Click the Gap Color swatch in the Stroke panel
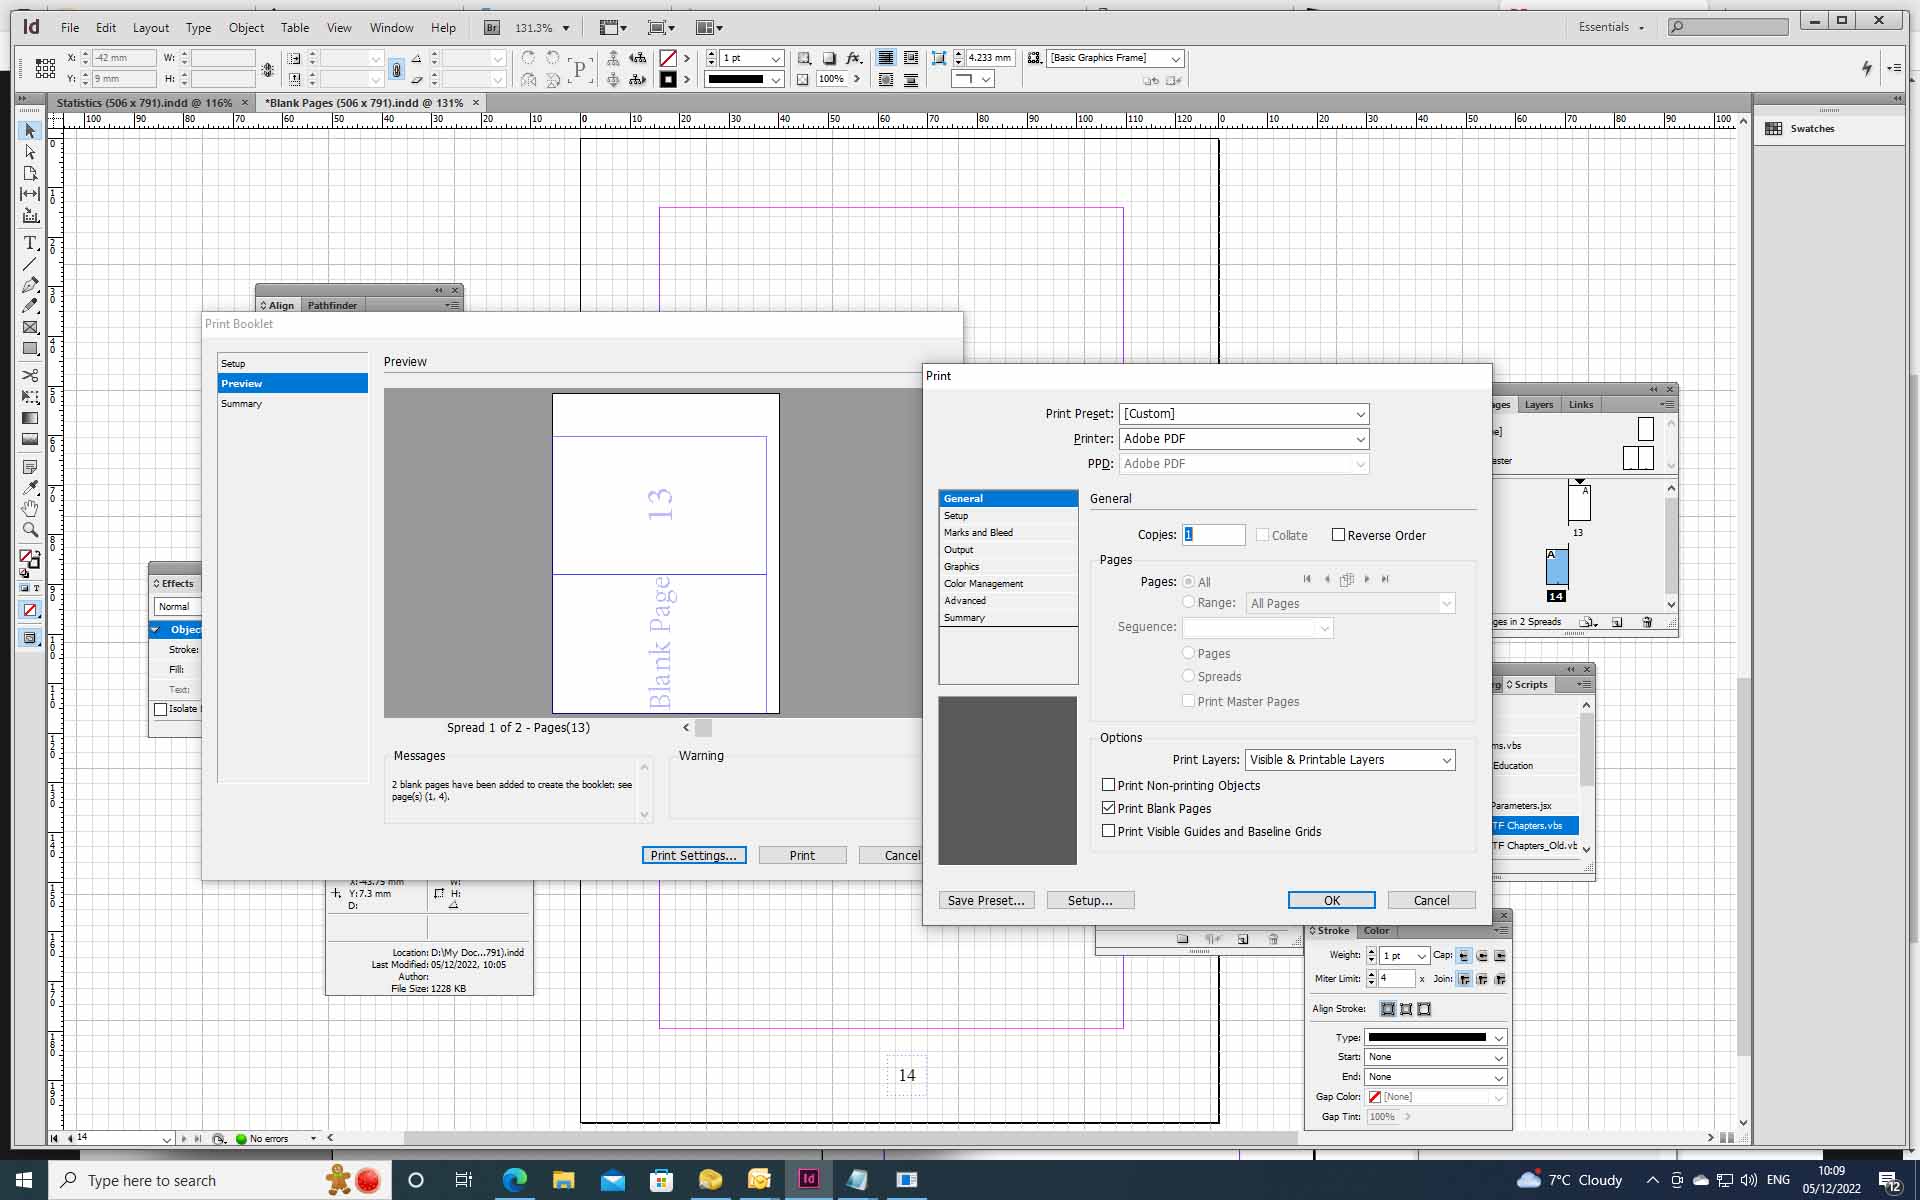Screen dimensions: 1920x1200 pyautogui.click(x=1375, y=1097)
